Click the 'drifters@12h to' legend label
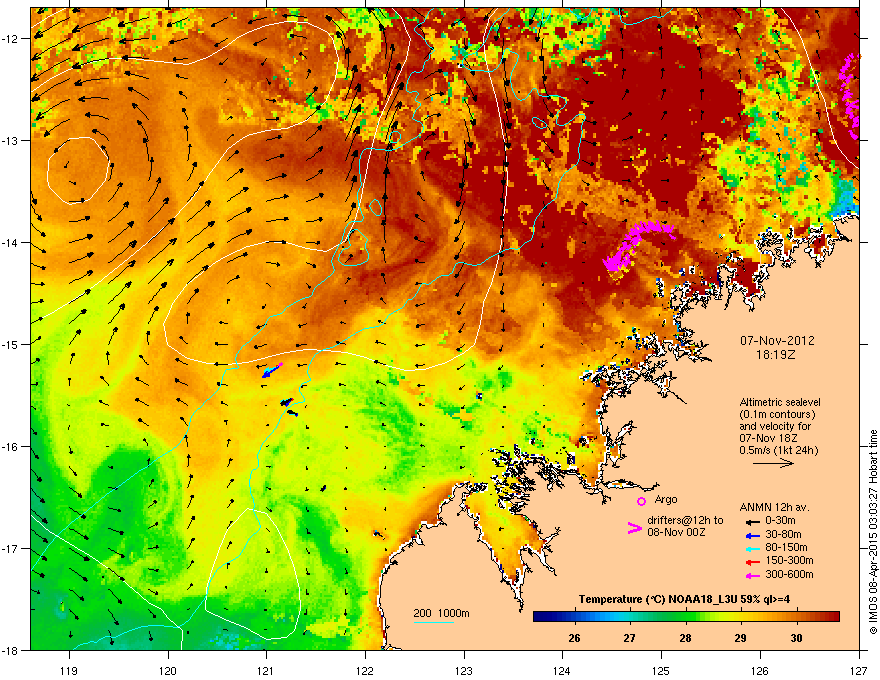This screenshot has width=880, height=680. (685, 521)
